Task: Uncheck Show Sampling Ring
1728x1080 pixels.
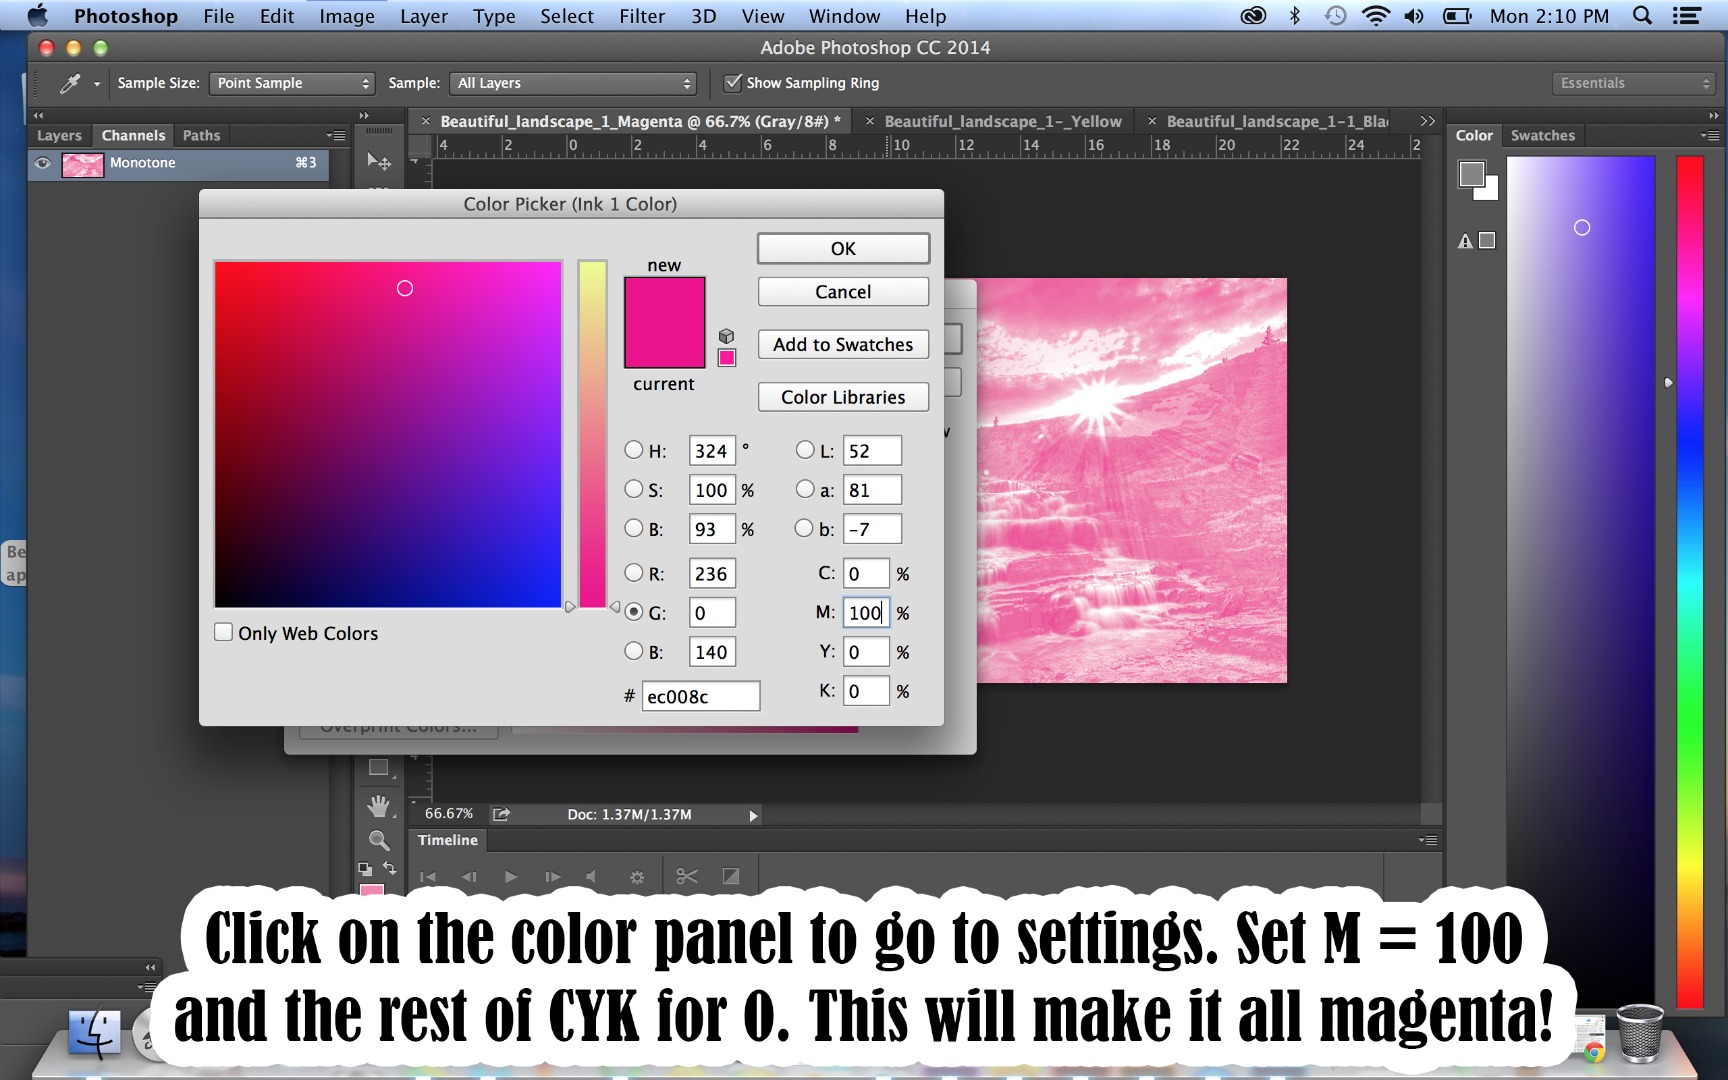Action: click(x=733, y=83)
